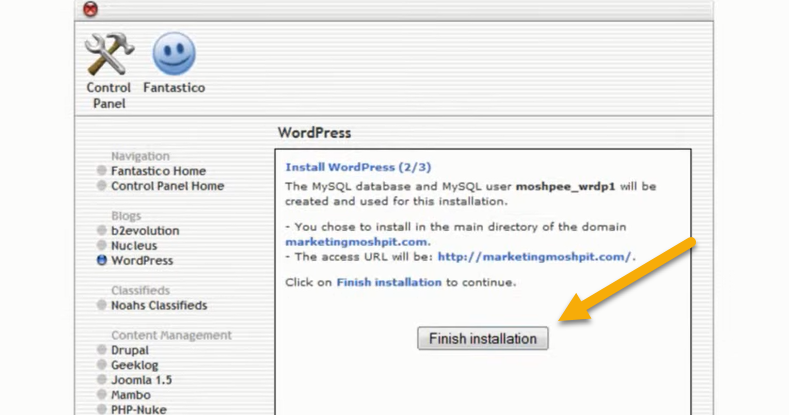This screenshot has width=789, height=415.
Task: Click the gray bullet beside Noahs Classifieds
Action: (102, 305)
